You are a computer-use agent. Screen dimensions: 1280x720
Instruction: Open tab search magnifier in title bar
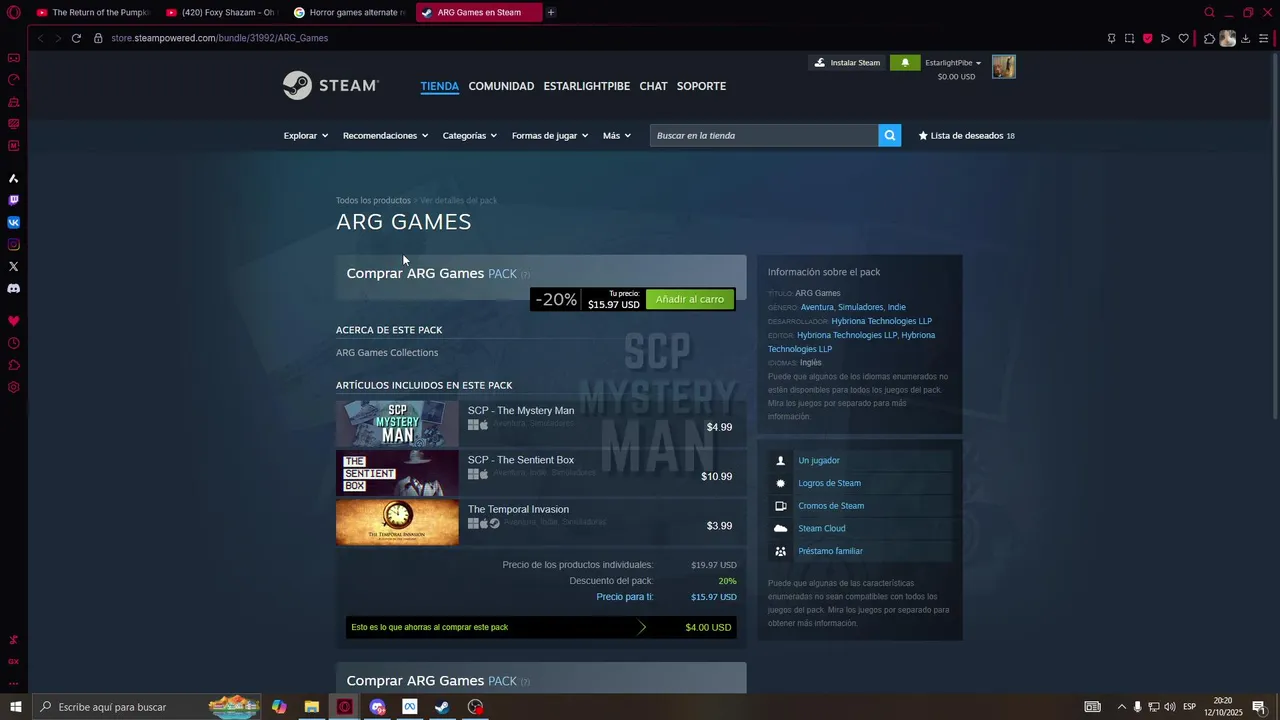[x=1209, y=12]
